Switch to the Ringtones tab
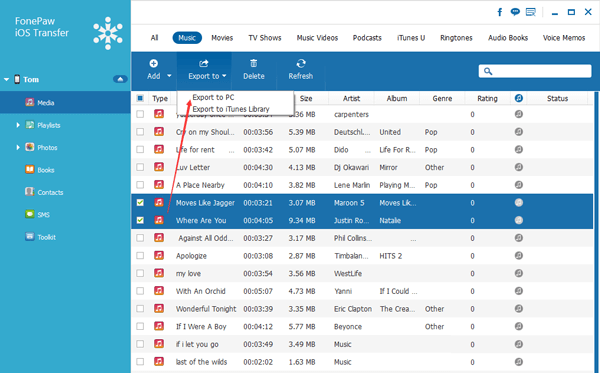Screen dimensions: 600x373 [456, 37]
